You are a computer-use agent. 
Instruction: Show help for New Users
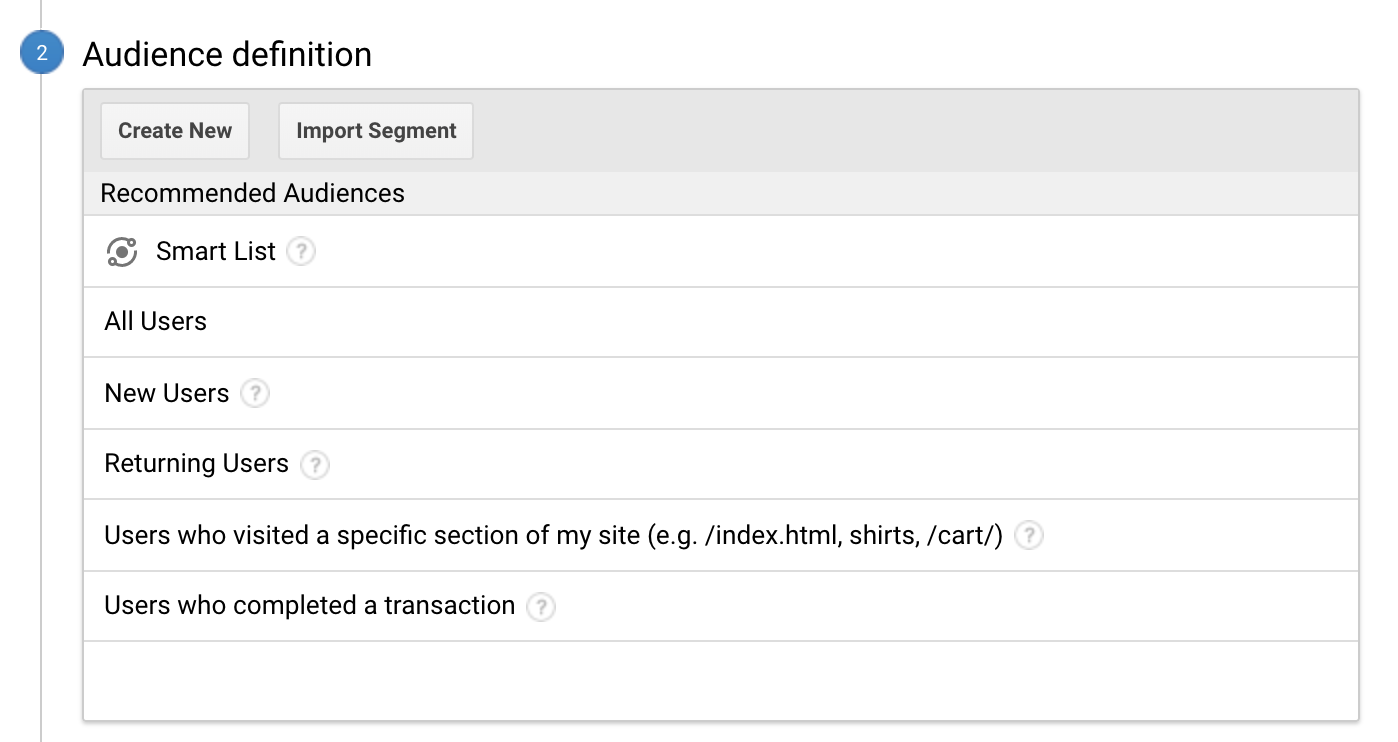click(255, 394)
